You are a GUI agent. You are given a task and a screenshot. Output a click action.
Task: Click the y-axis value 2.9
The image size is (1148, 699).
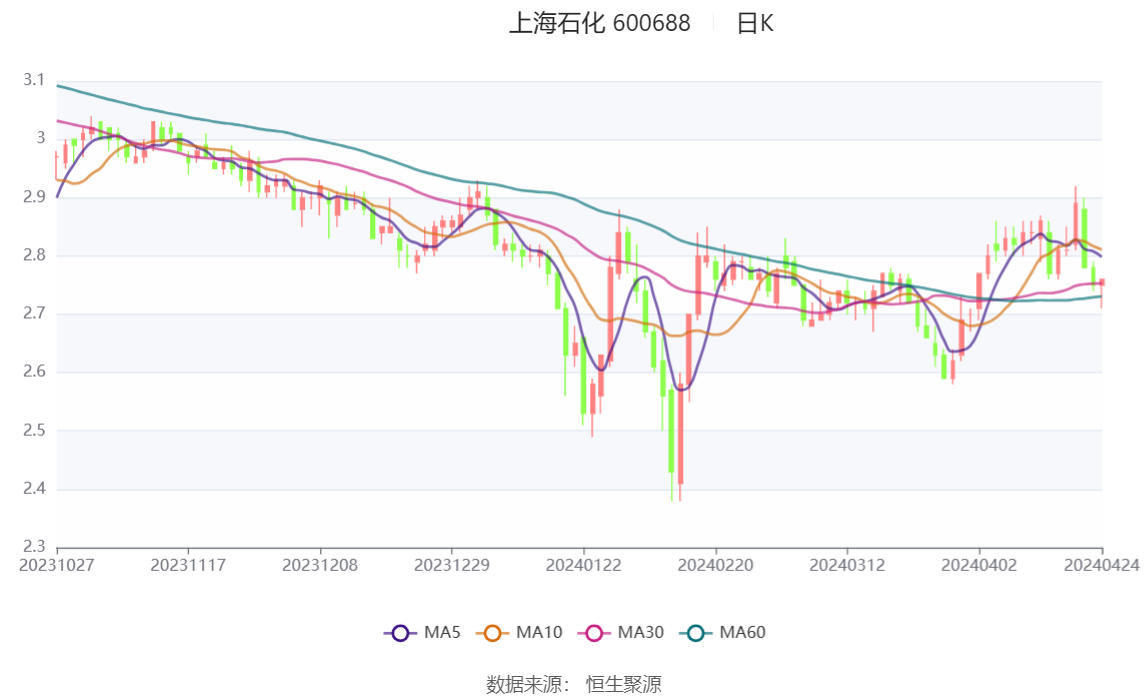click(34, 196)
